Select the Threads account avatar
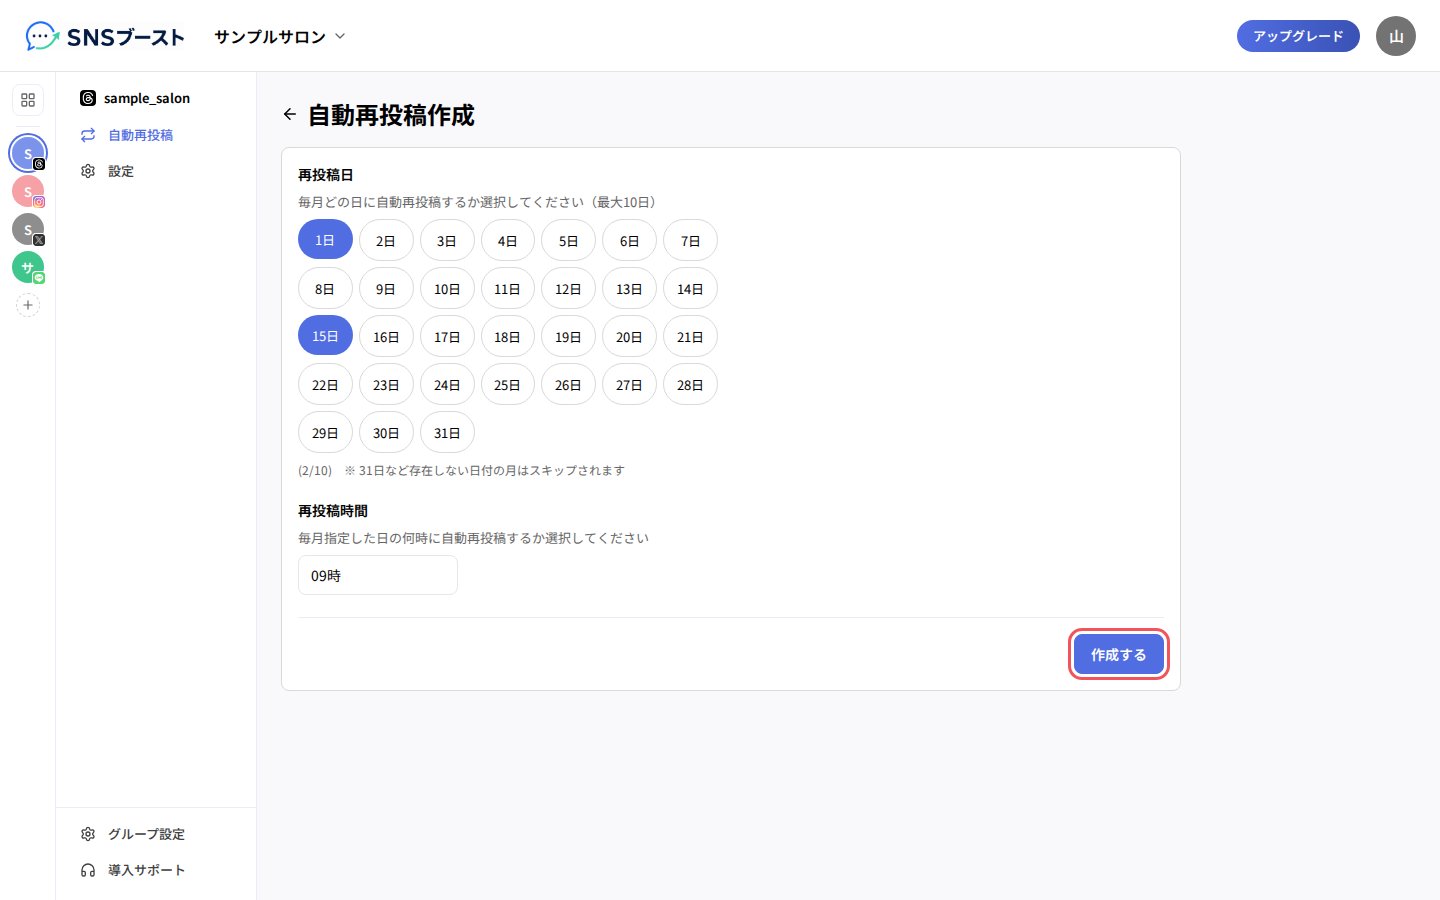The height and width of the screenshot is (900, 1440). coord(28,153)
